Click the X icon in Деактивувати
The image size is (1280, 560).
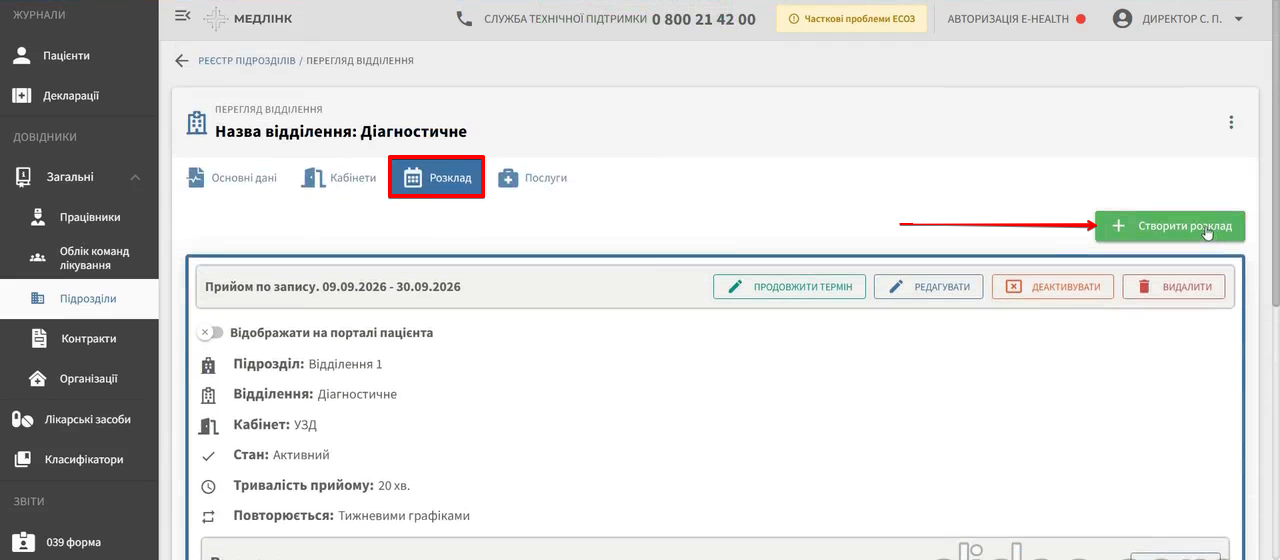click(x=1013, y=286)
